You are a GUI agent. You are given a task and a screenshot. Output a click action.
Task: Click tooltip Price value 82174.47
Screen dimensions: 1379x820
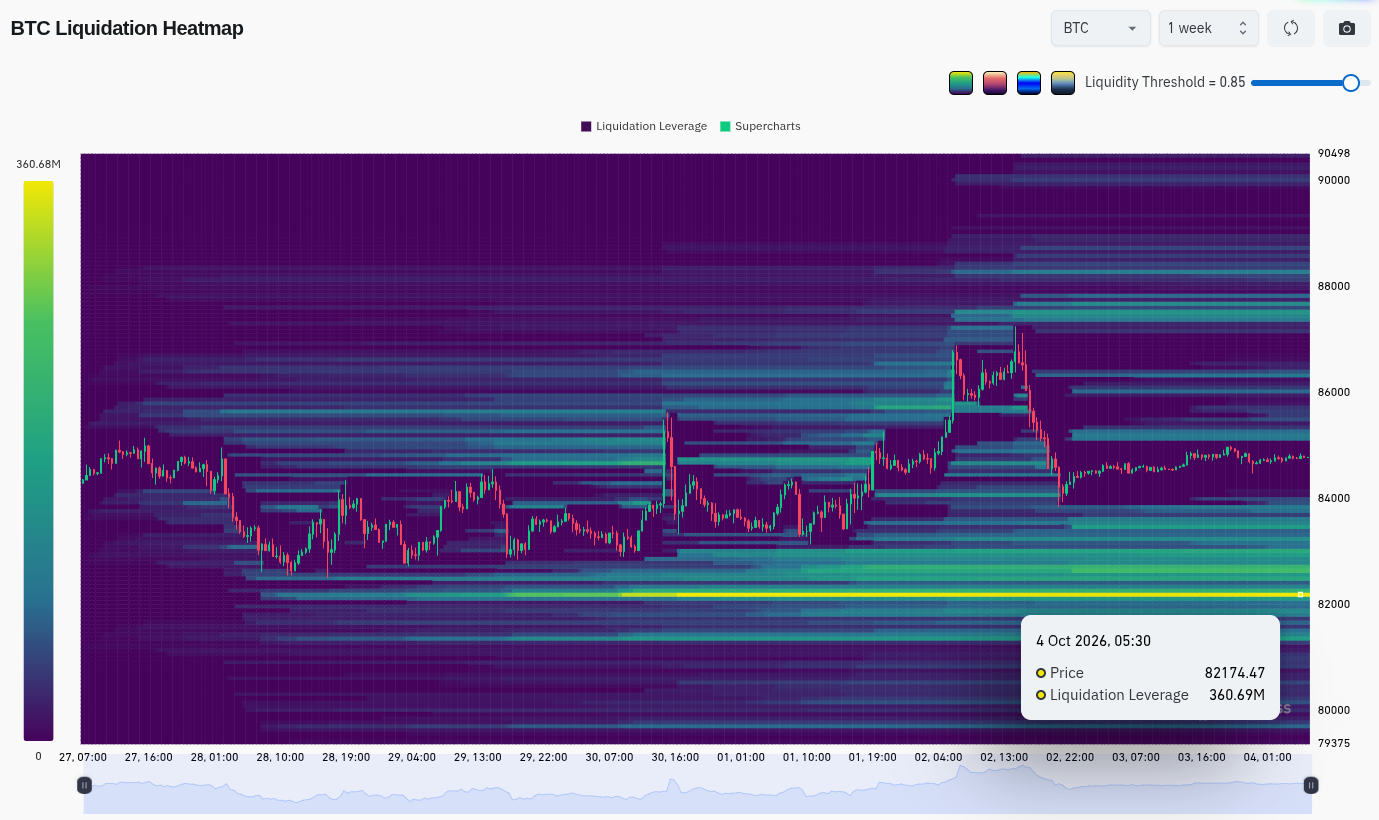pyautogui.click(x=1235, y=673)
